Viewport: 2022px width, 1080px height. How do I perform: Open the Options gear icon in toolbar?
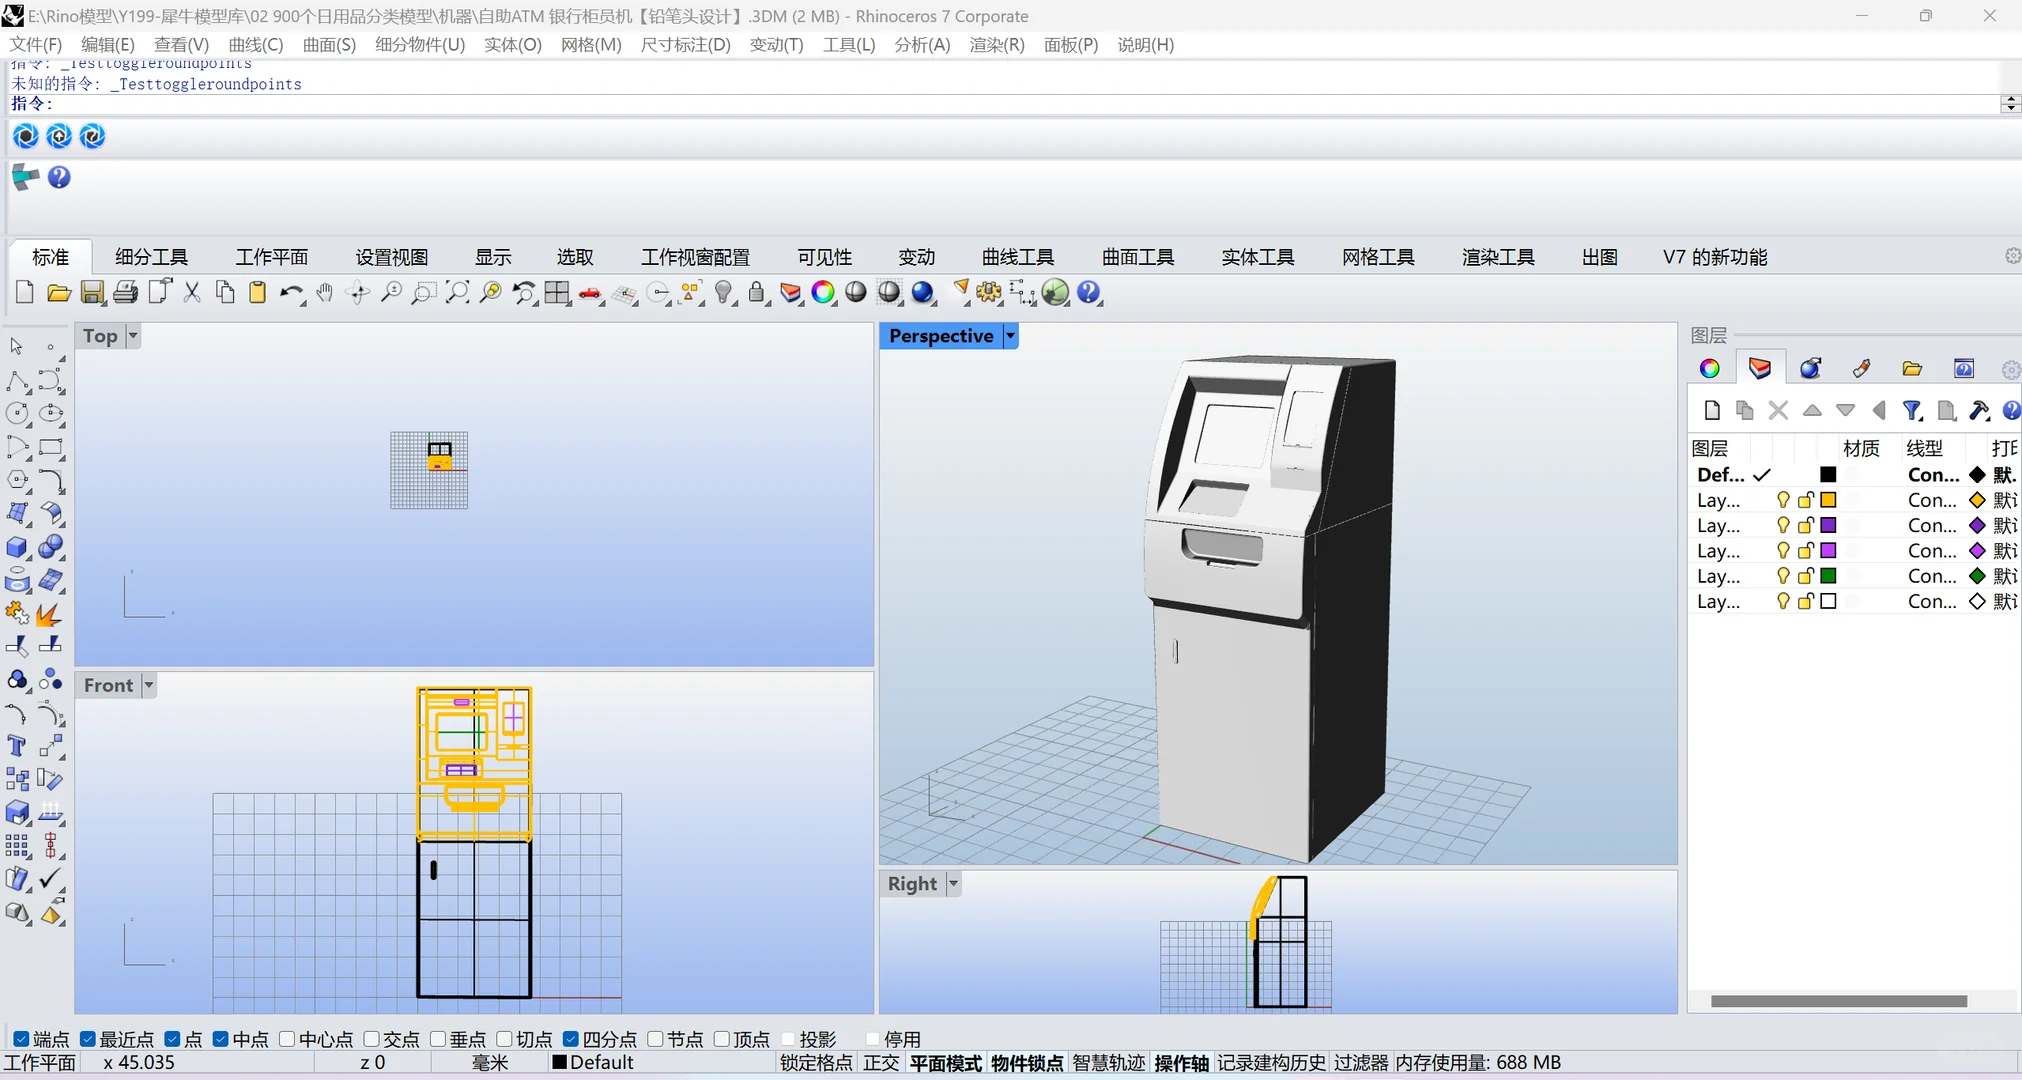(989, 292)
